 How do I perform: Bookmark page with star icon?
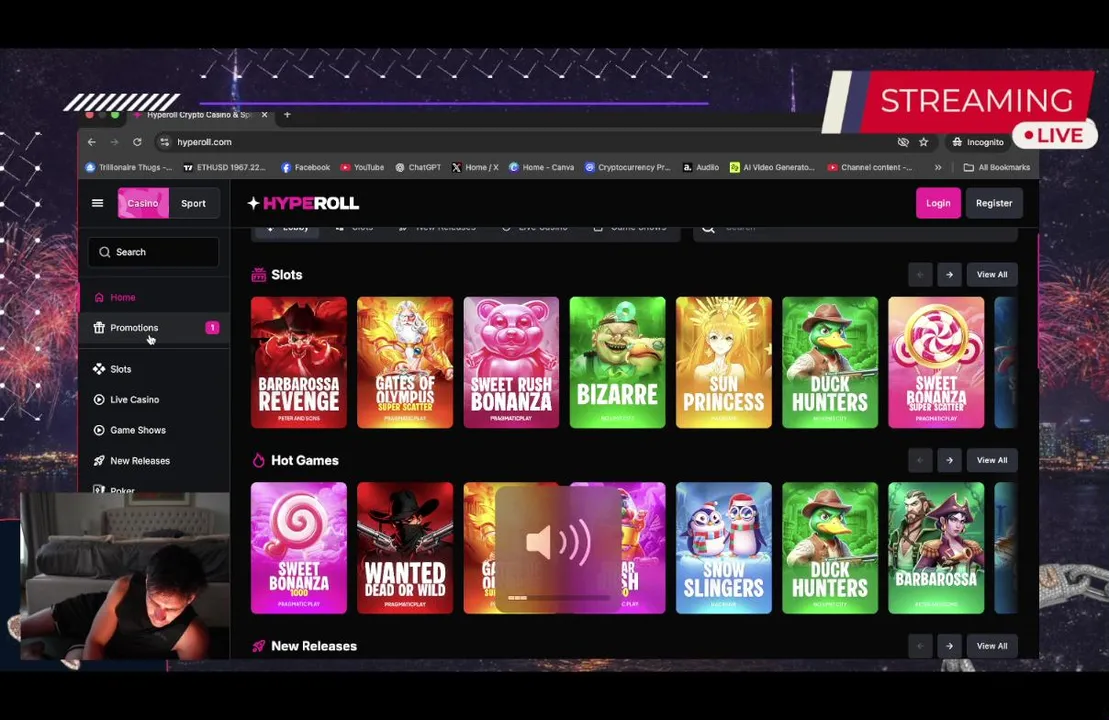click(x=924, y=142)
